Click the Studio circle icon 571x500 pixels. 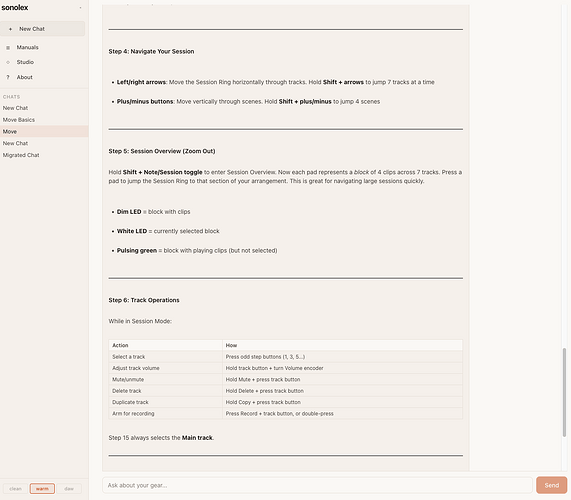(x=8, y=62)
